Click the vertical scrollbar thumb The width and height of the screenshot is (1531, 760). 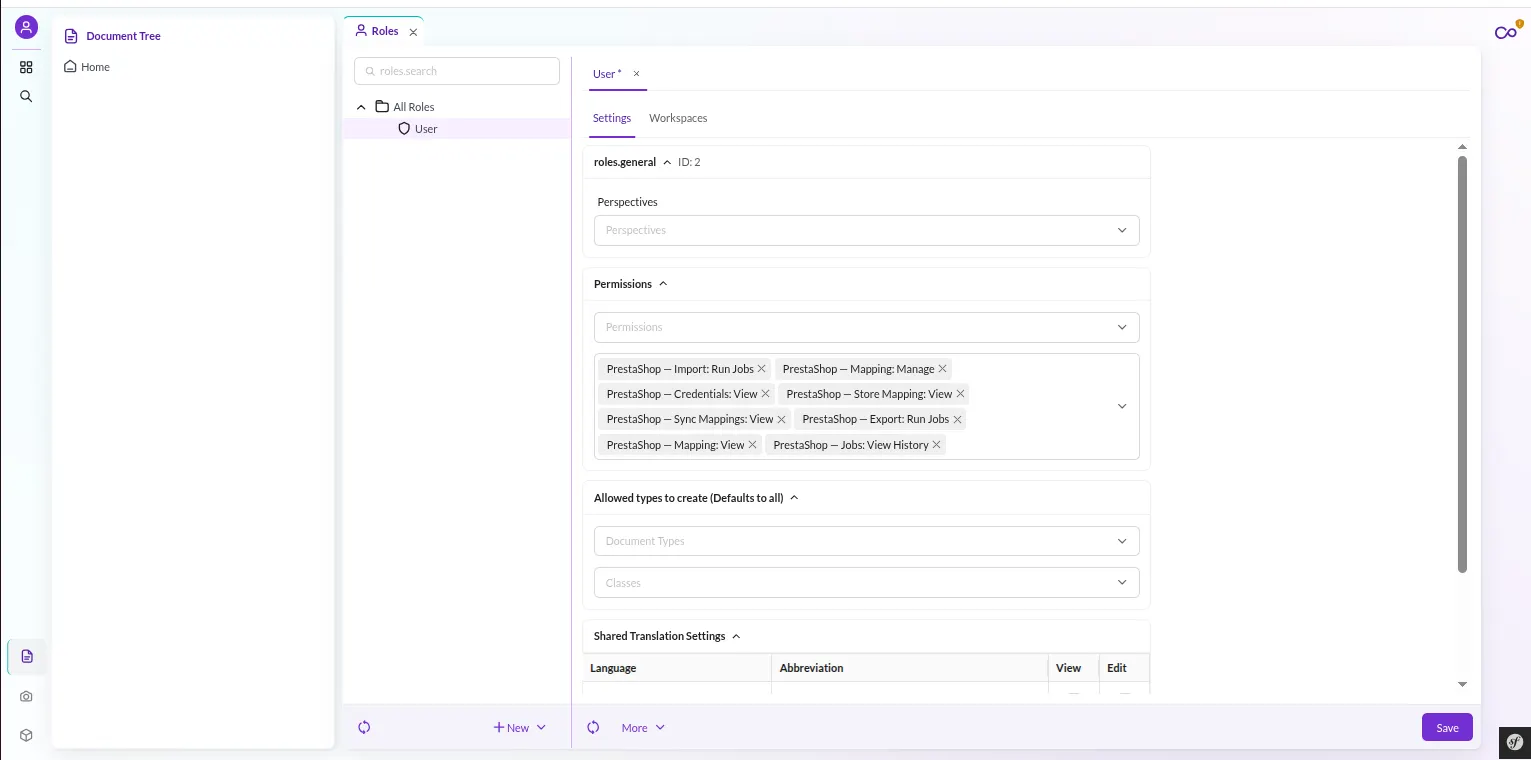click(1462, 364)
